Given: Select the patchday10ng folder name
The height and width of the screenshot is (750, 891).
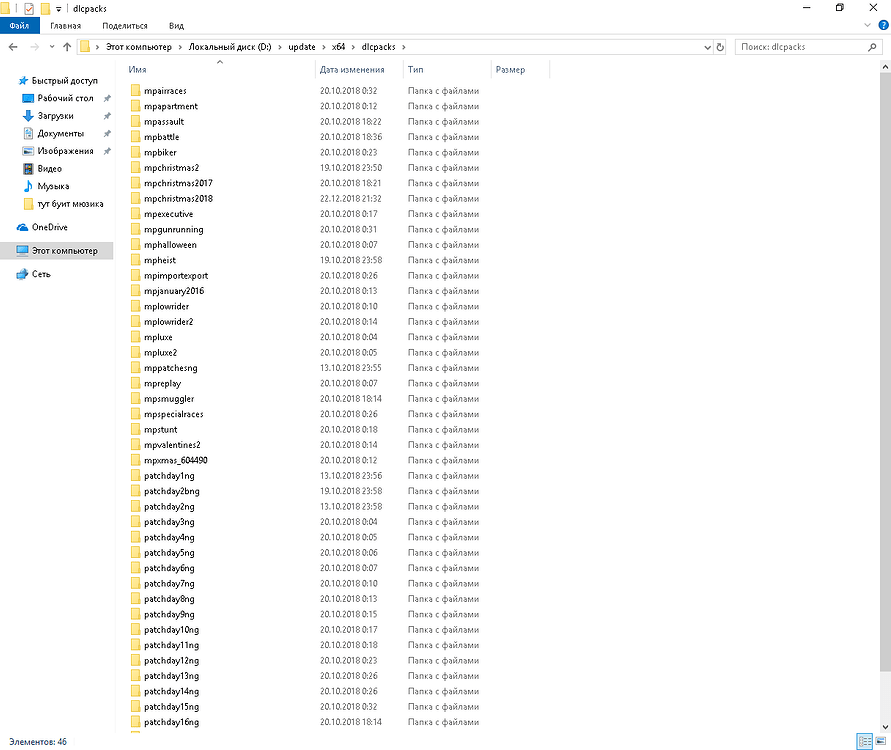Looking at the screenshot, I should (171, 630).
